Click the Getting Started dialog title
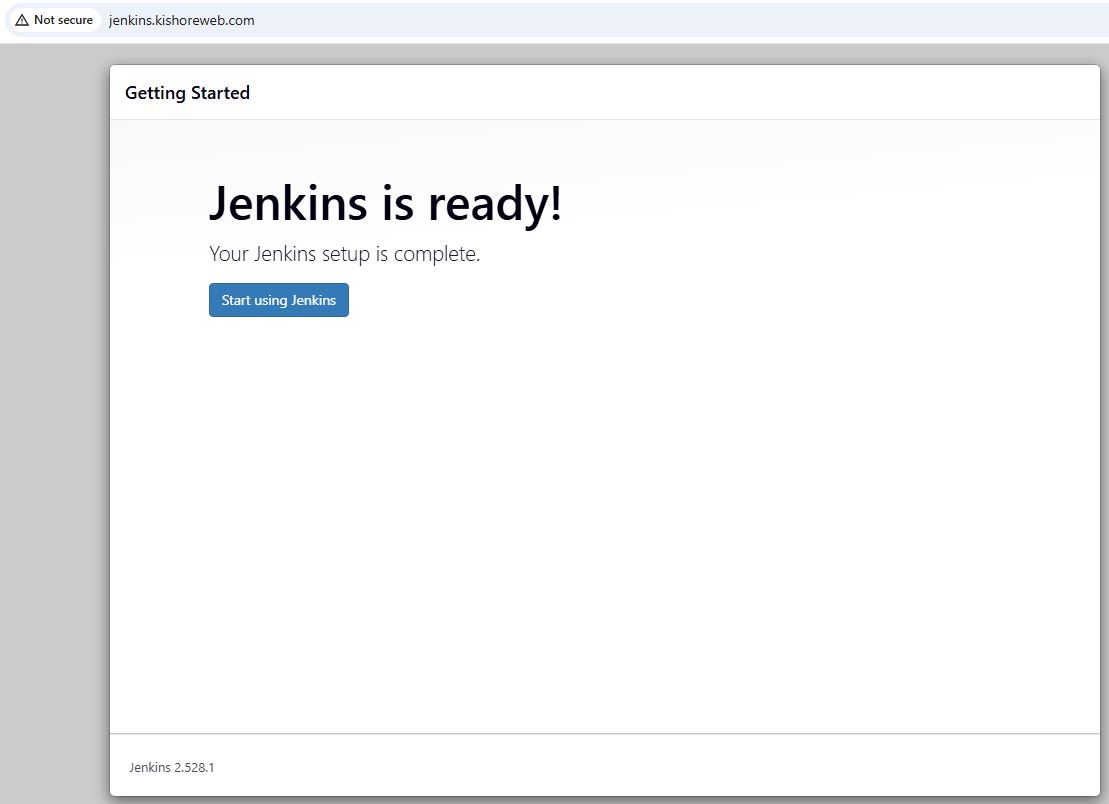 coord(187,93)
